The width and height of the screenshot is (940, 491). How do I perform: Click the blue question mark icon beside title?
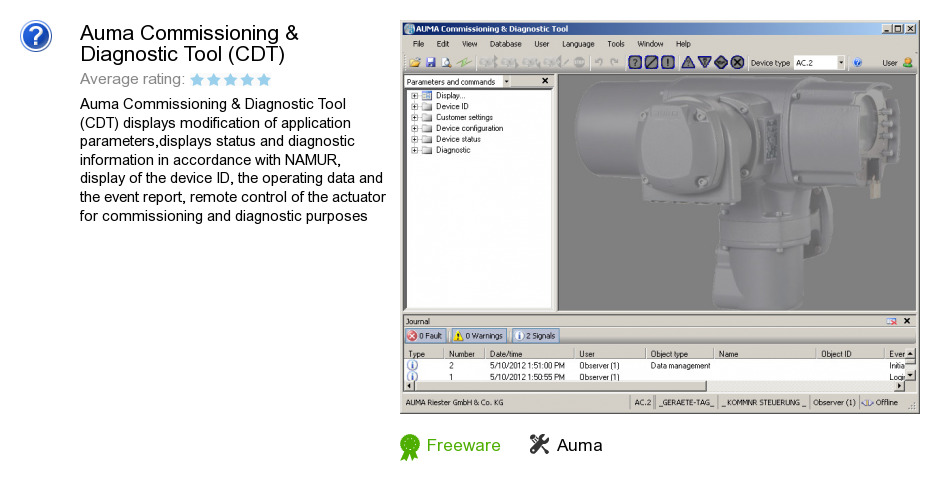tap(36, 36)
